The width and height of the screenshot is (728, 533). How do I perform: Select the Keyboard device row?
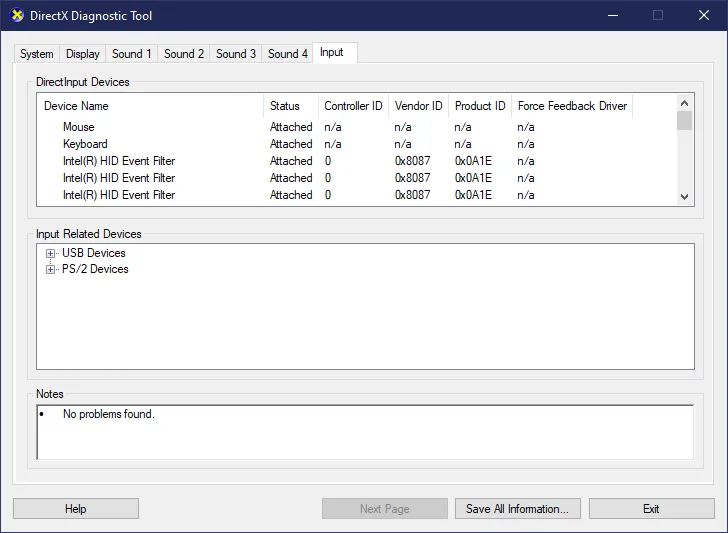click(x=85, y=144)
